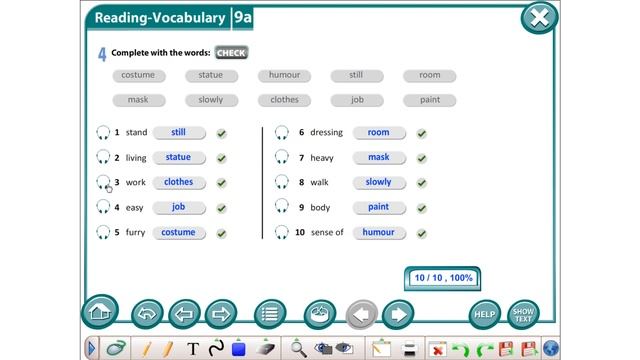Play audio for item 5 'furry'
This screenshot has width=640, height=360.
point(103,232)
